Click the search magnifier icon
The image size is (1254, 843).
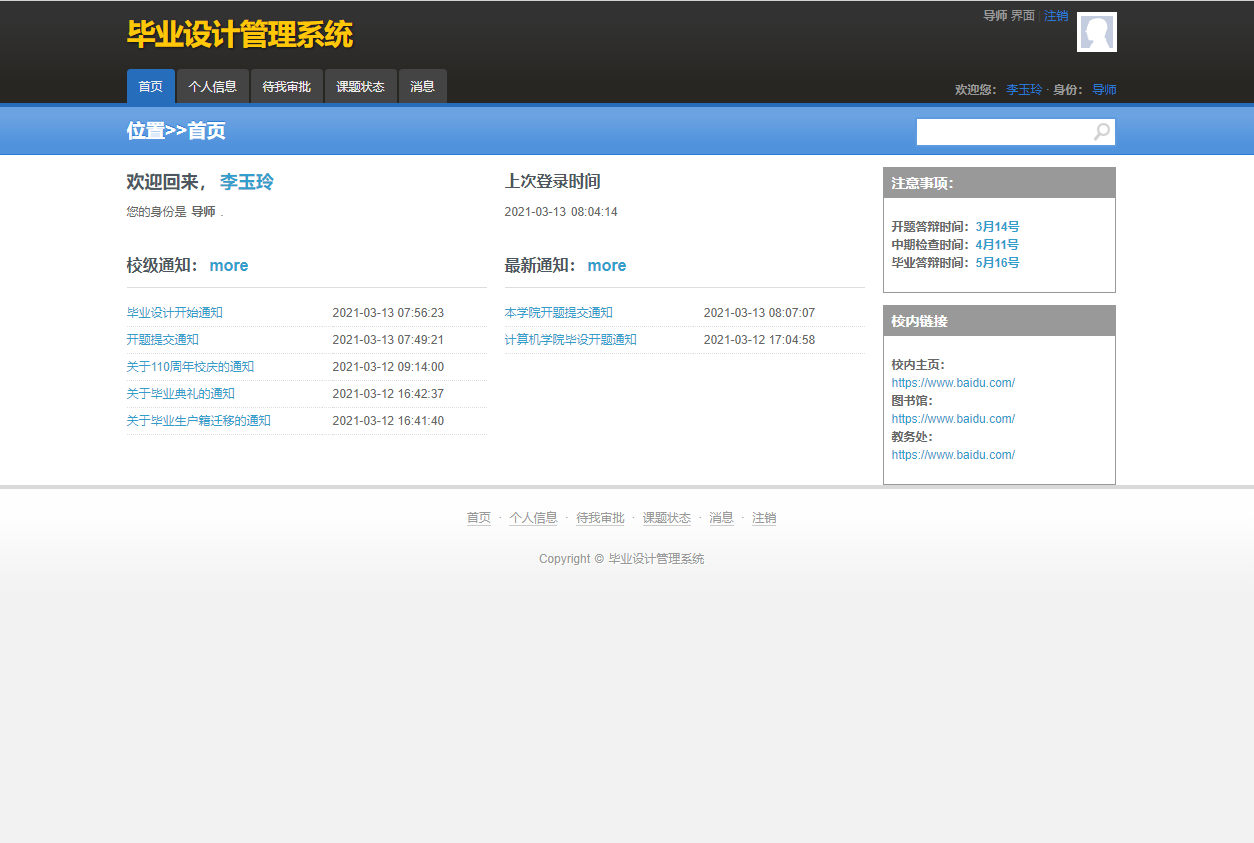[x=1101, y=132]
